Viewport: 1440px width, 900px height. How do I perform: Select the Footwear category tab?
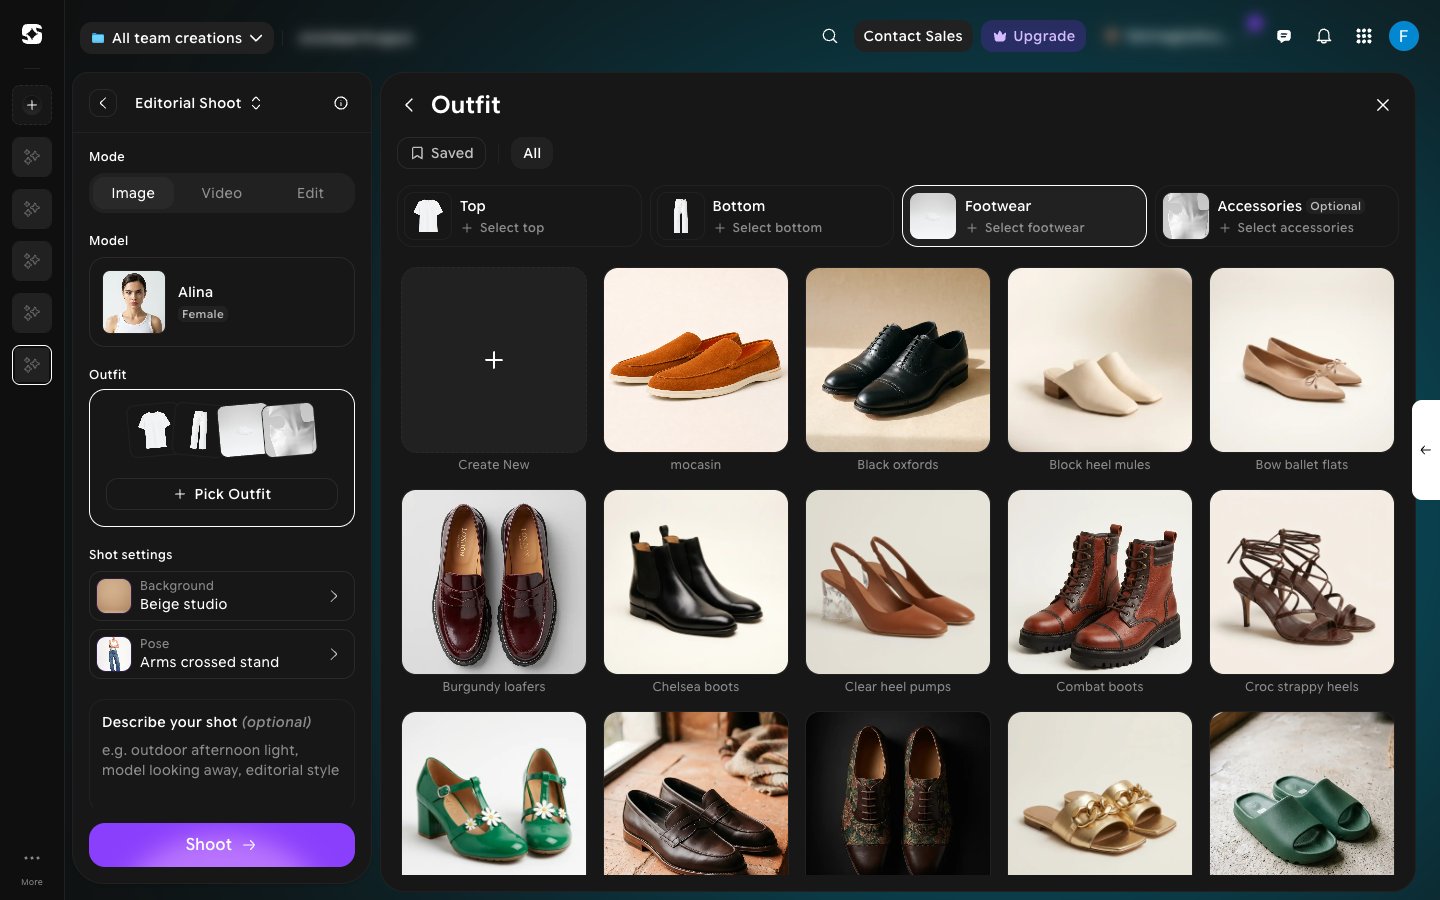1024,216
